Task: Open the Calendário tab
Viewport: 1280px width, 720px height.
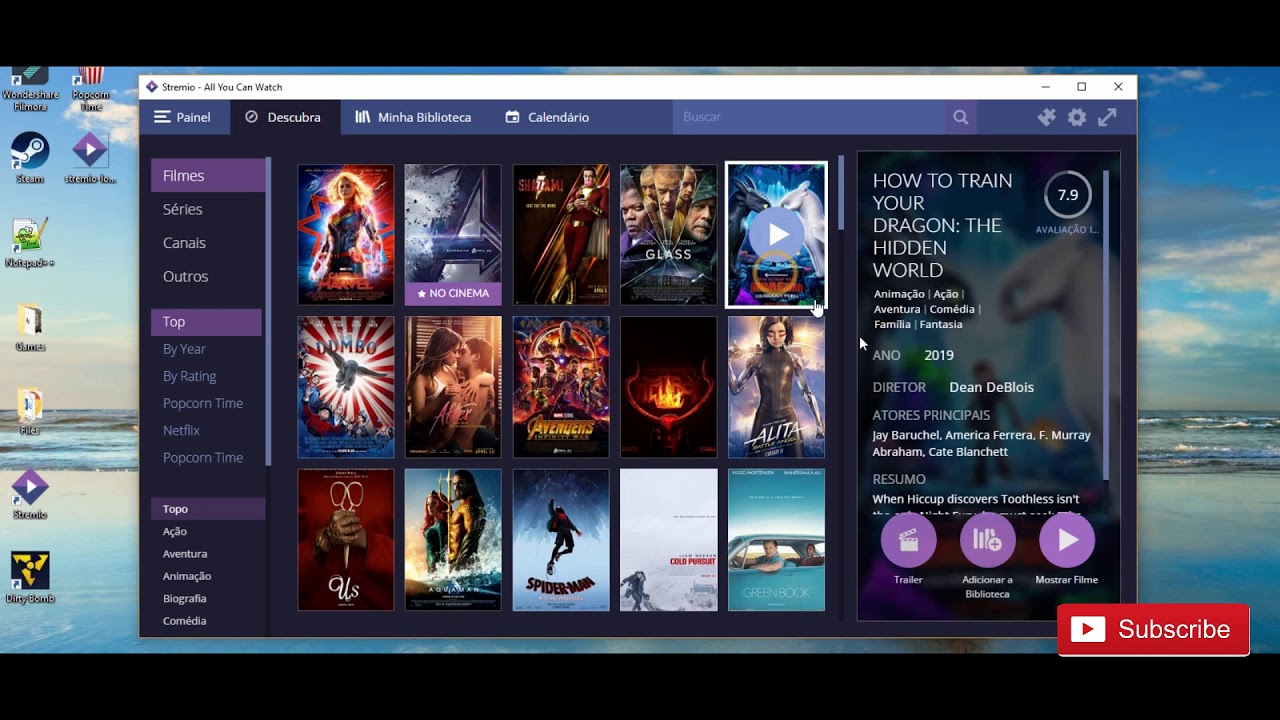Action: 547,117
